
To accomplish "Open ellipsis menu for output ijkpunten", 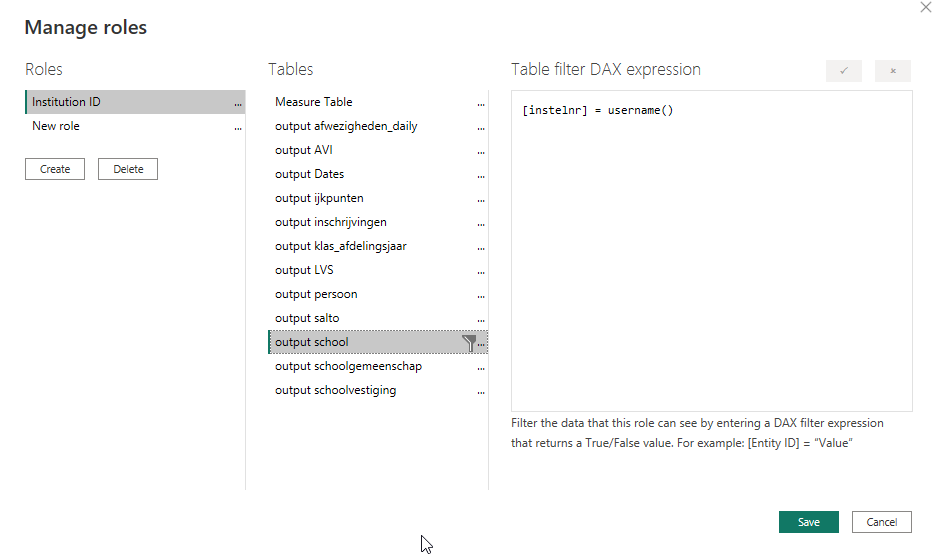I will [x=481, y=200].
